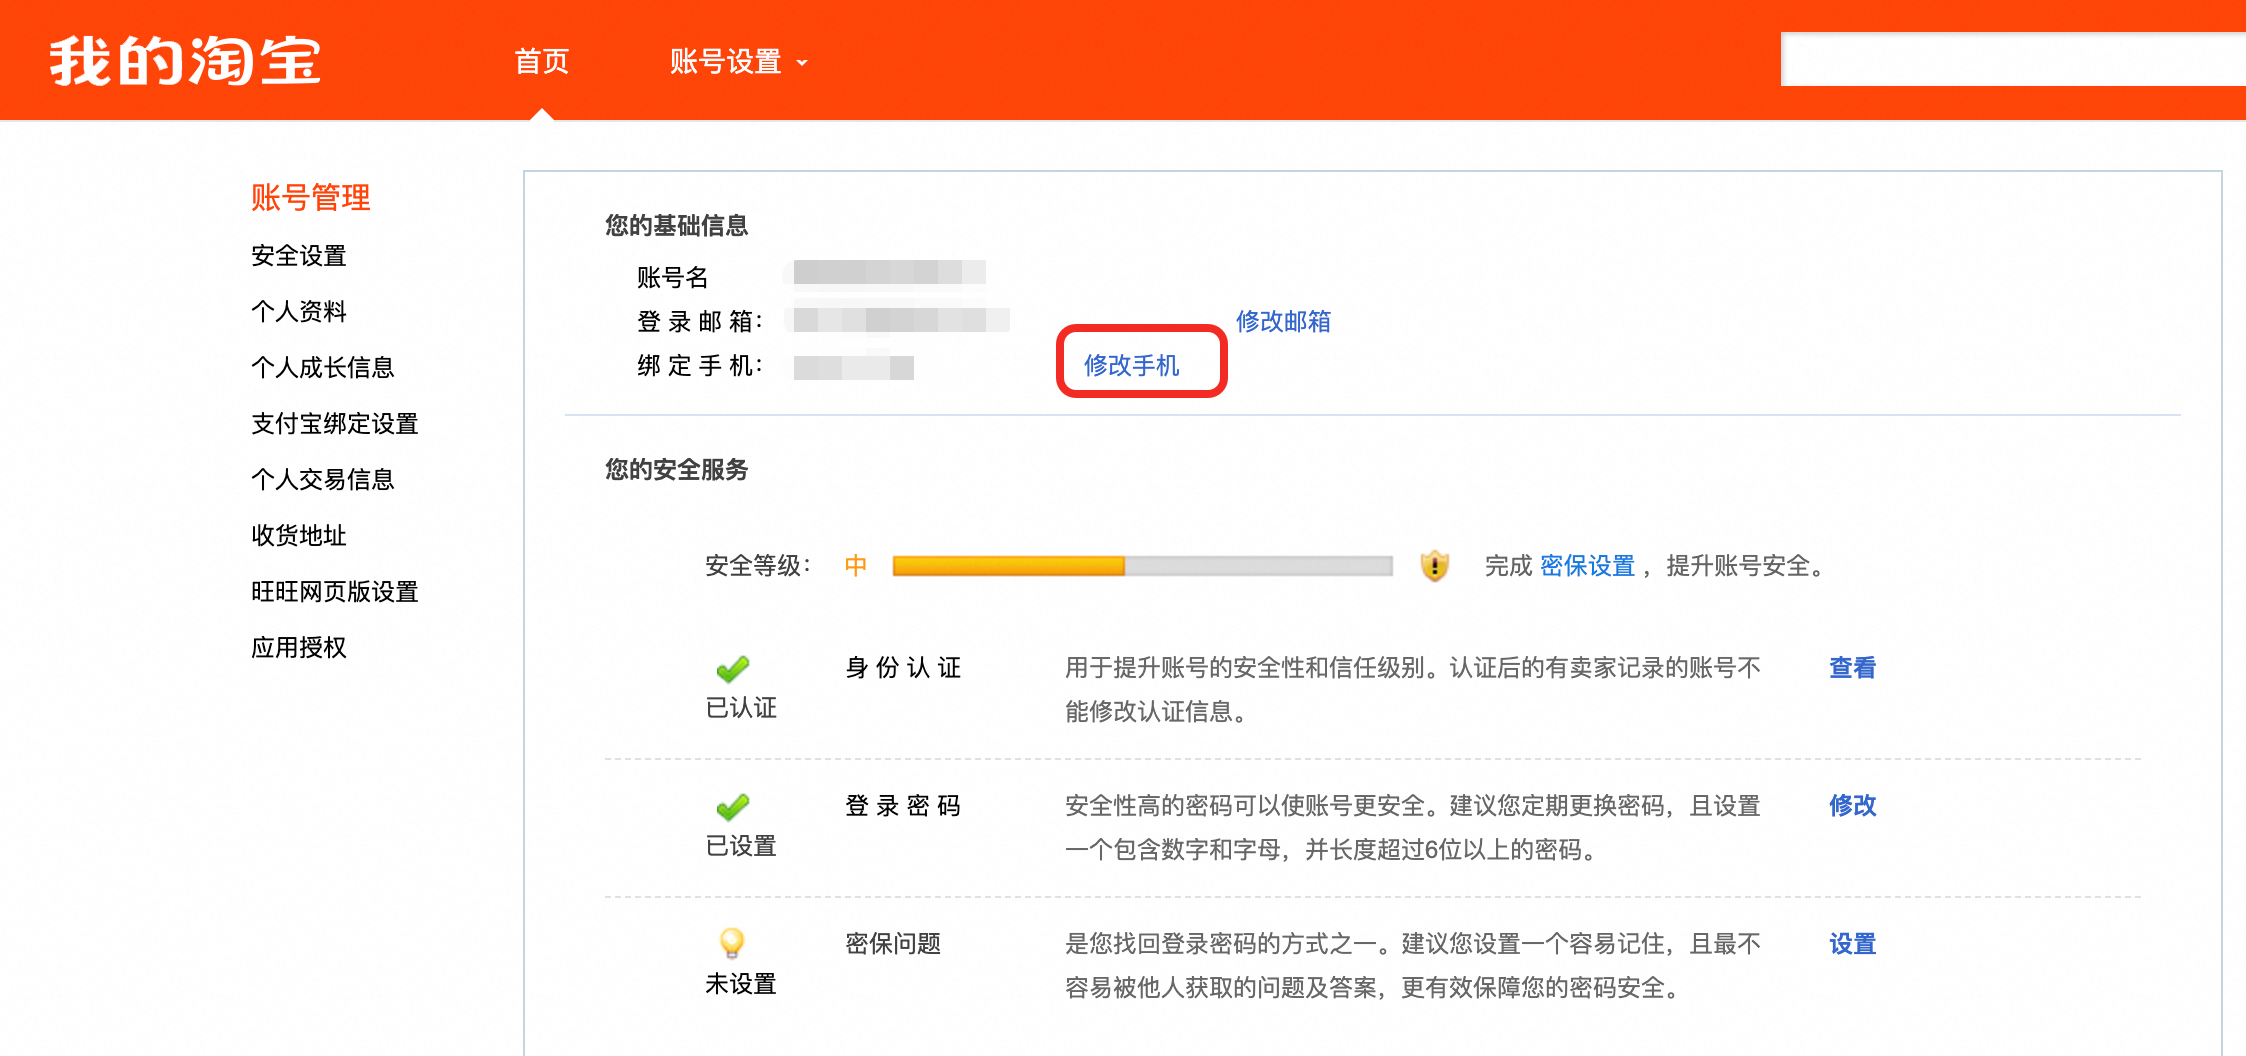This screenshot has width=2246, height=1056.
Task: Click the 中 security level indicator
Action: tap(856, 566)
